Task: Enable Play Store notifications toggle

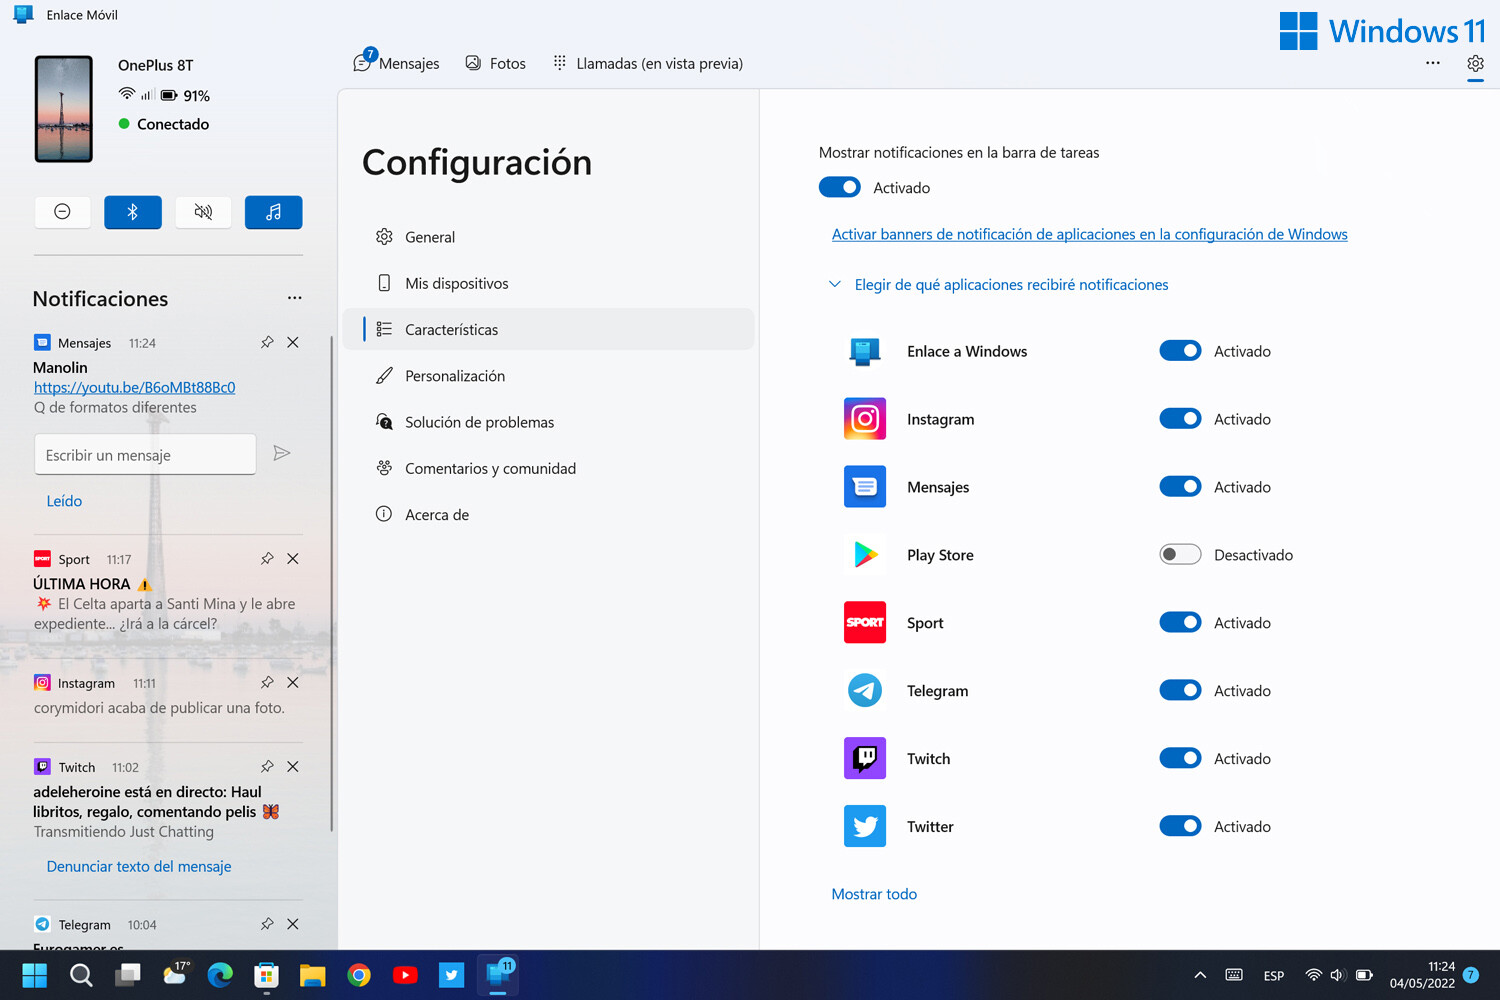Action: pos(1180,554)
